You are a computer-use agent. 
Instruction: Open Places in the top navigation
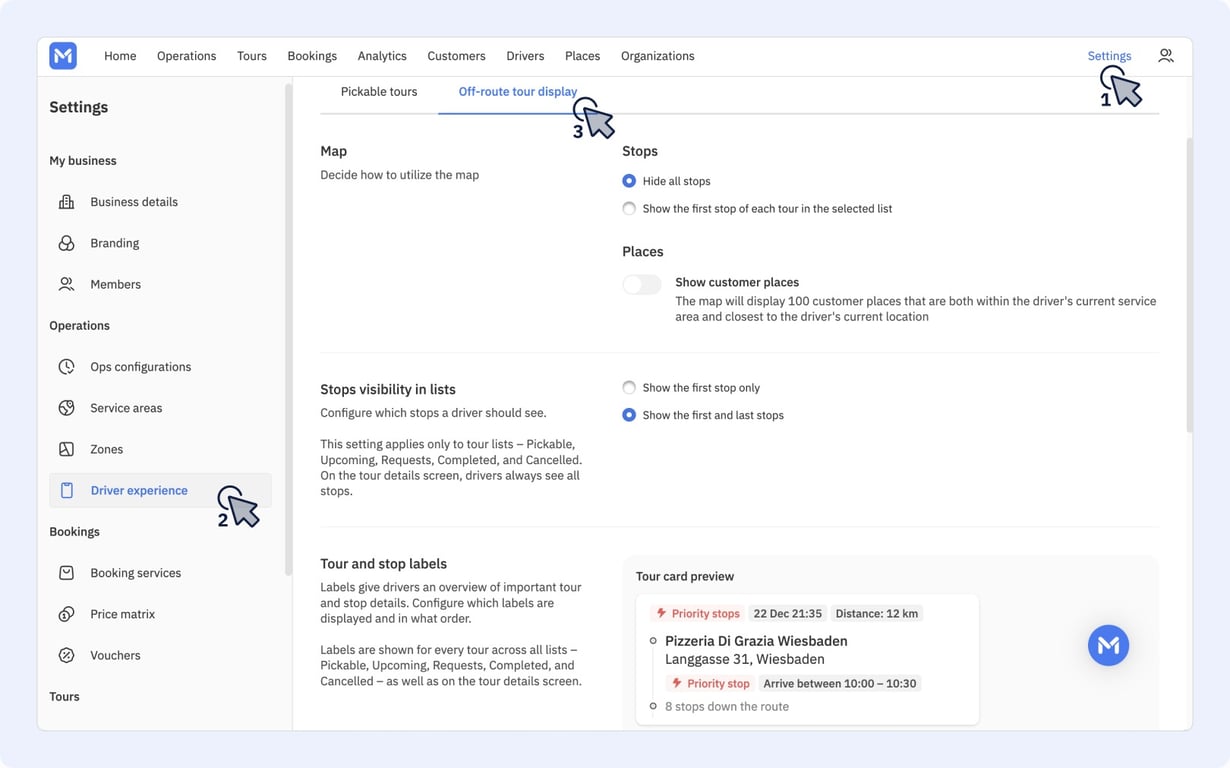point(582,56)
